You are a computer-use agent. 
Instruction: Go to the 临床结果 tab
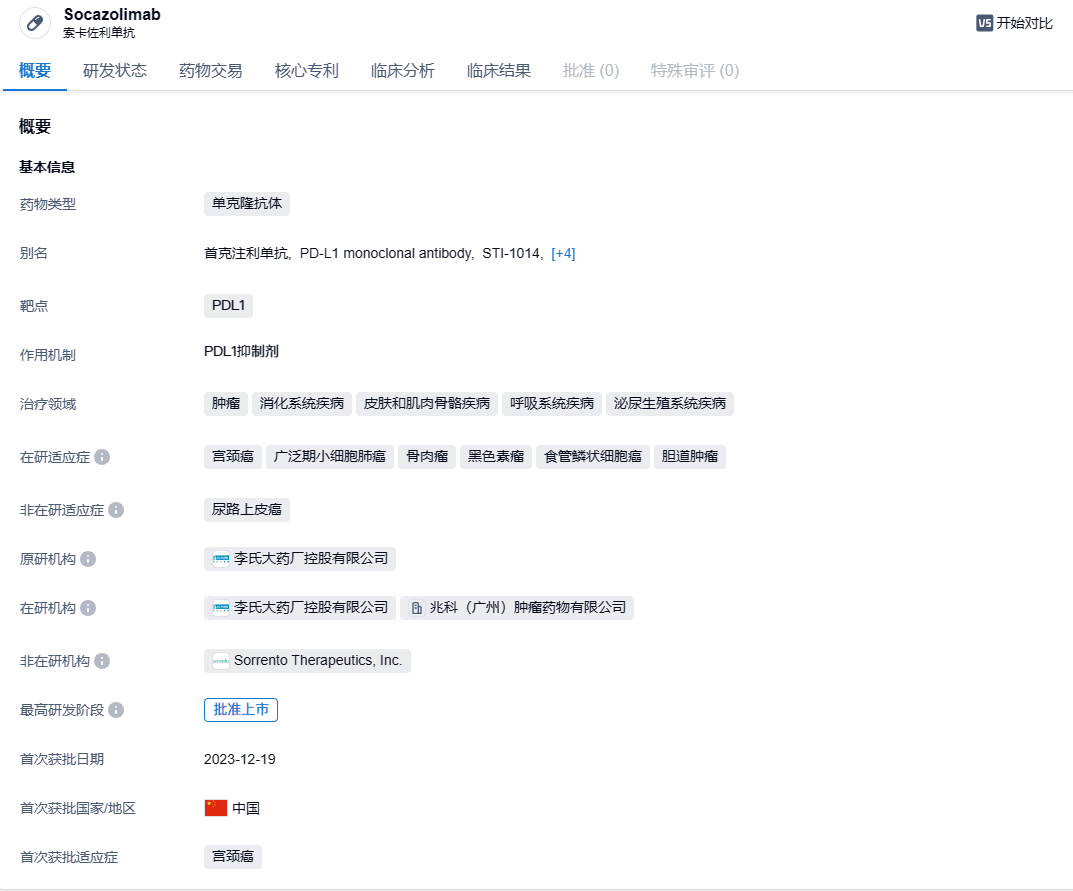[499, 71]
